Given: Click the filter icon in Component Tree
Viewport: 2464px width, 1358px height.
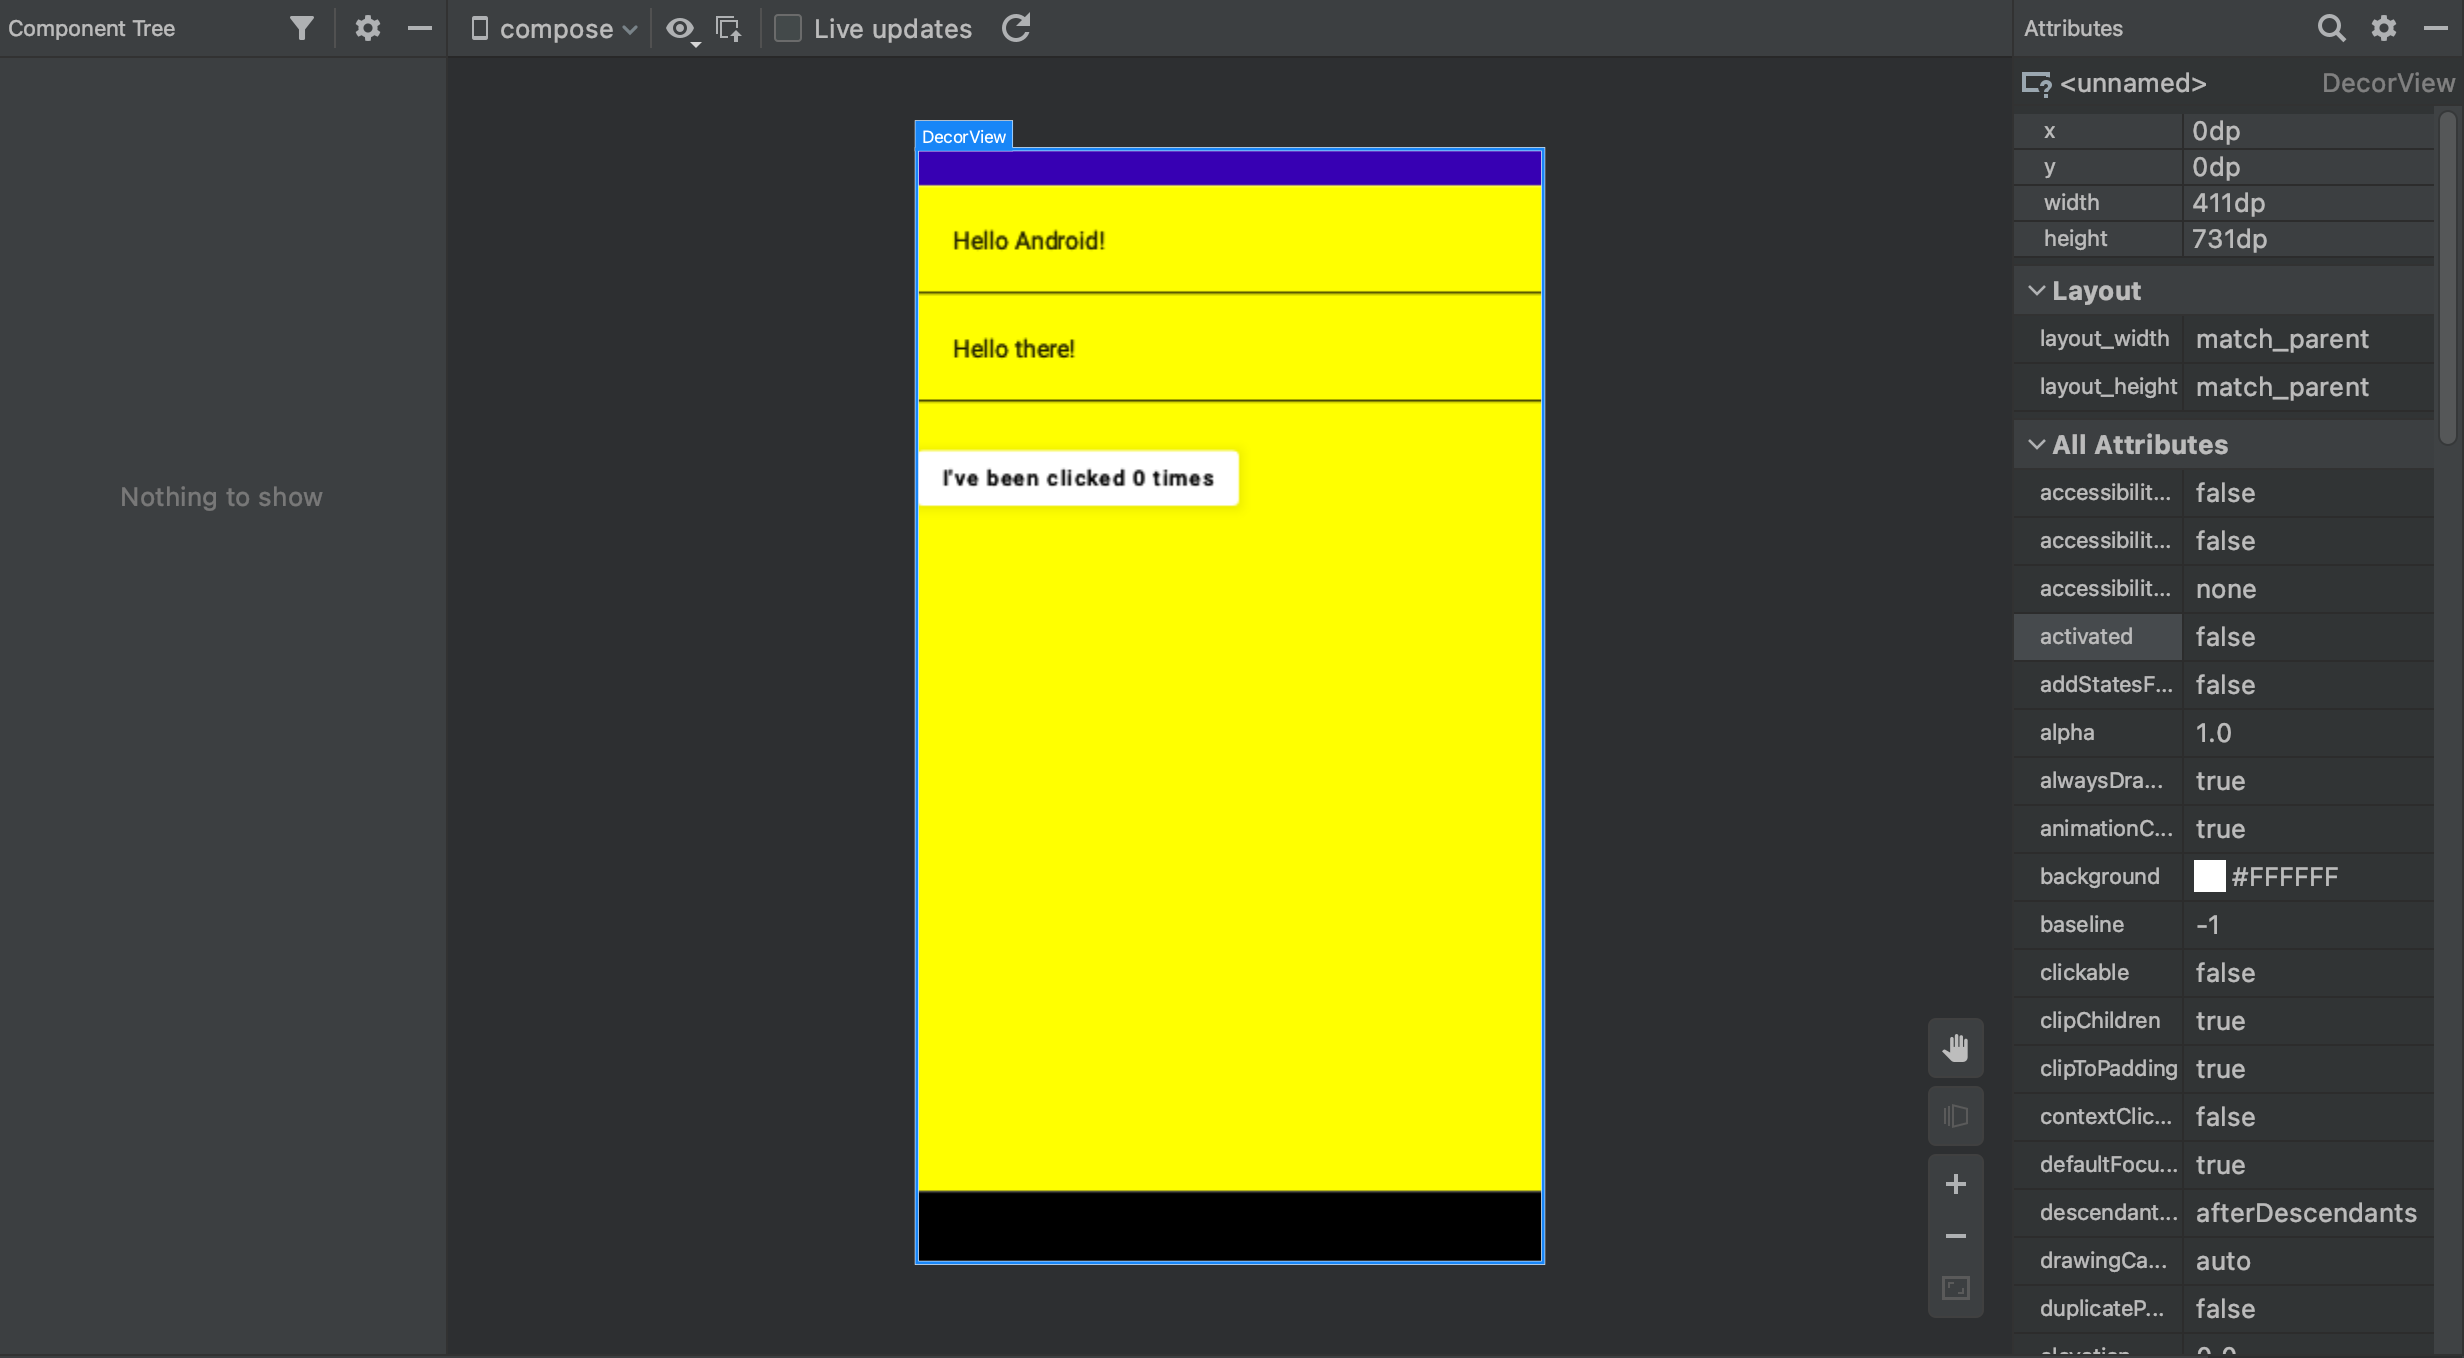Looking at the screenshot, I should tap(301, 28).
